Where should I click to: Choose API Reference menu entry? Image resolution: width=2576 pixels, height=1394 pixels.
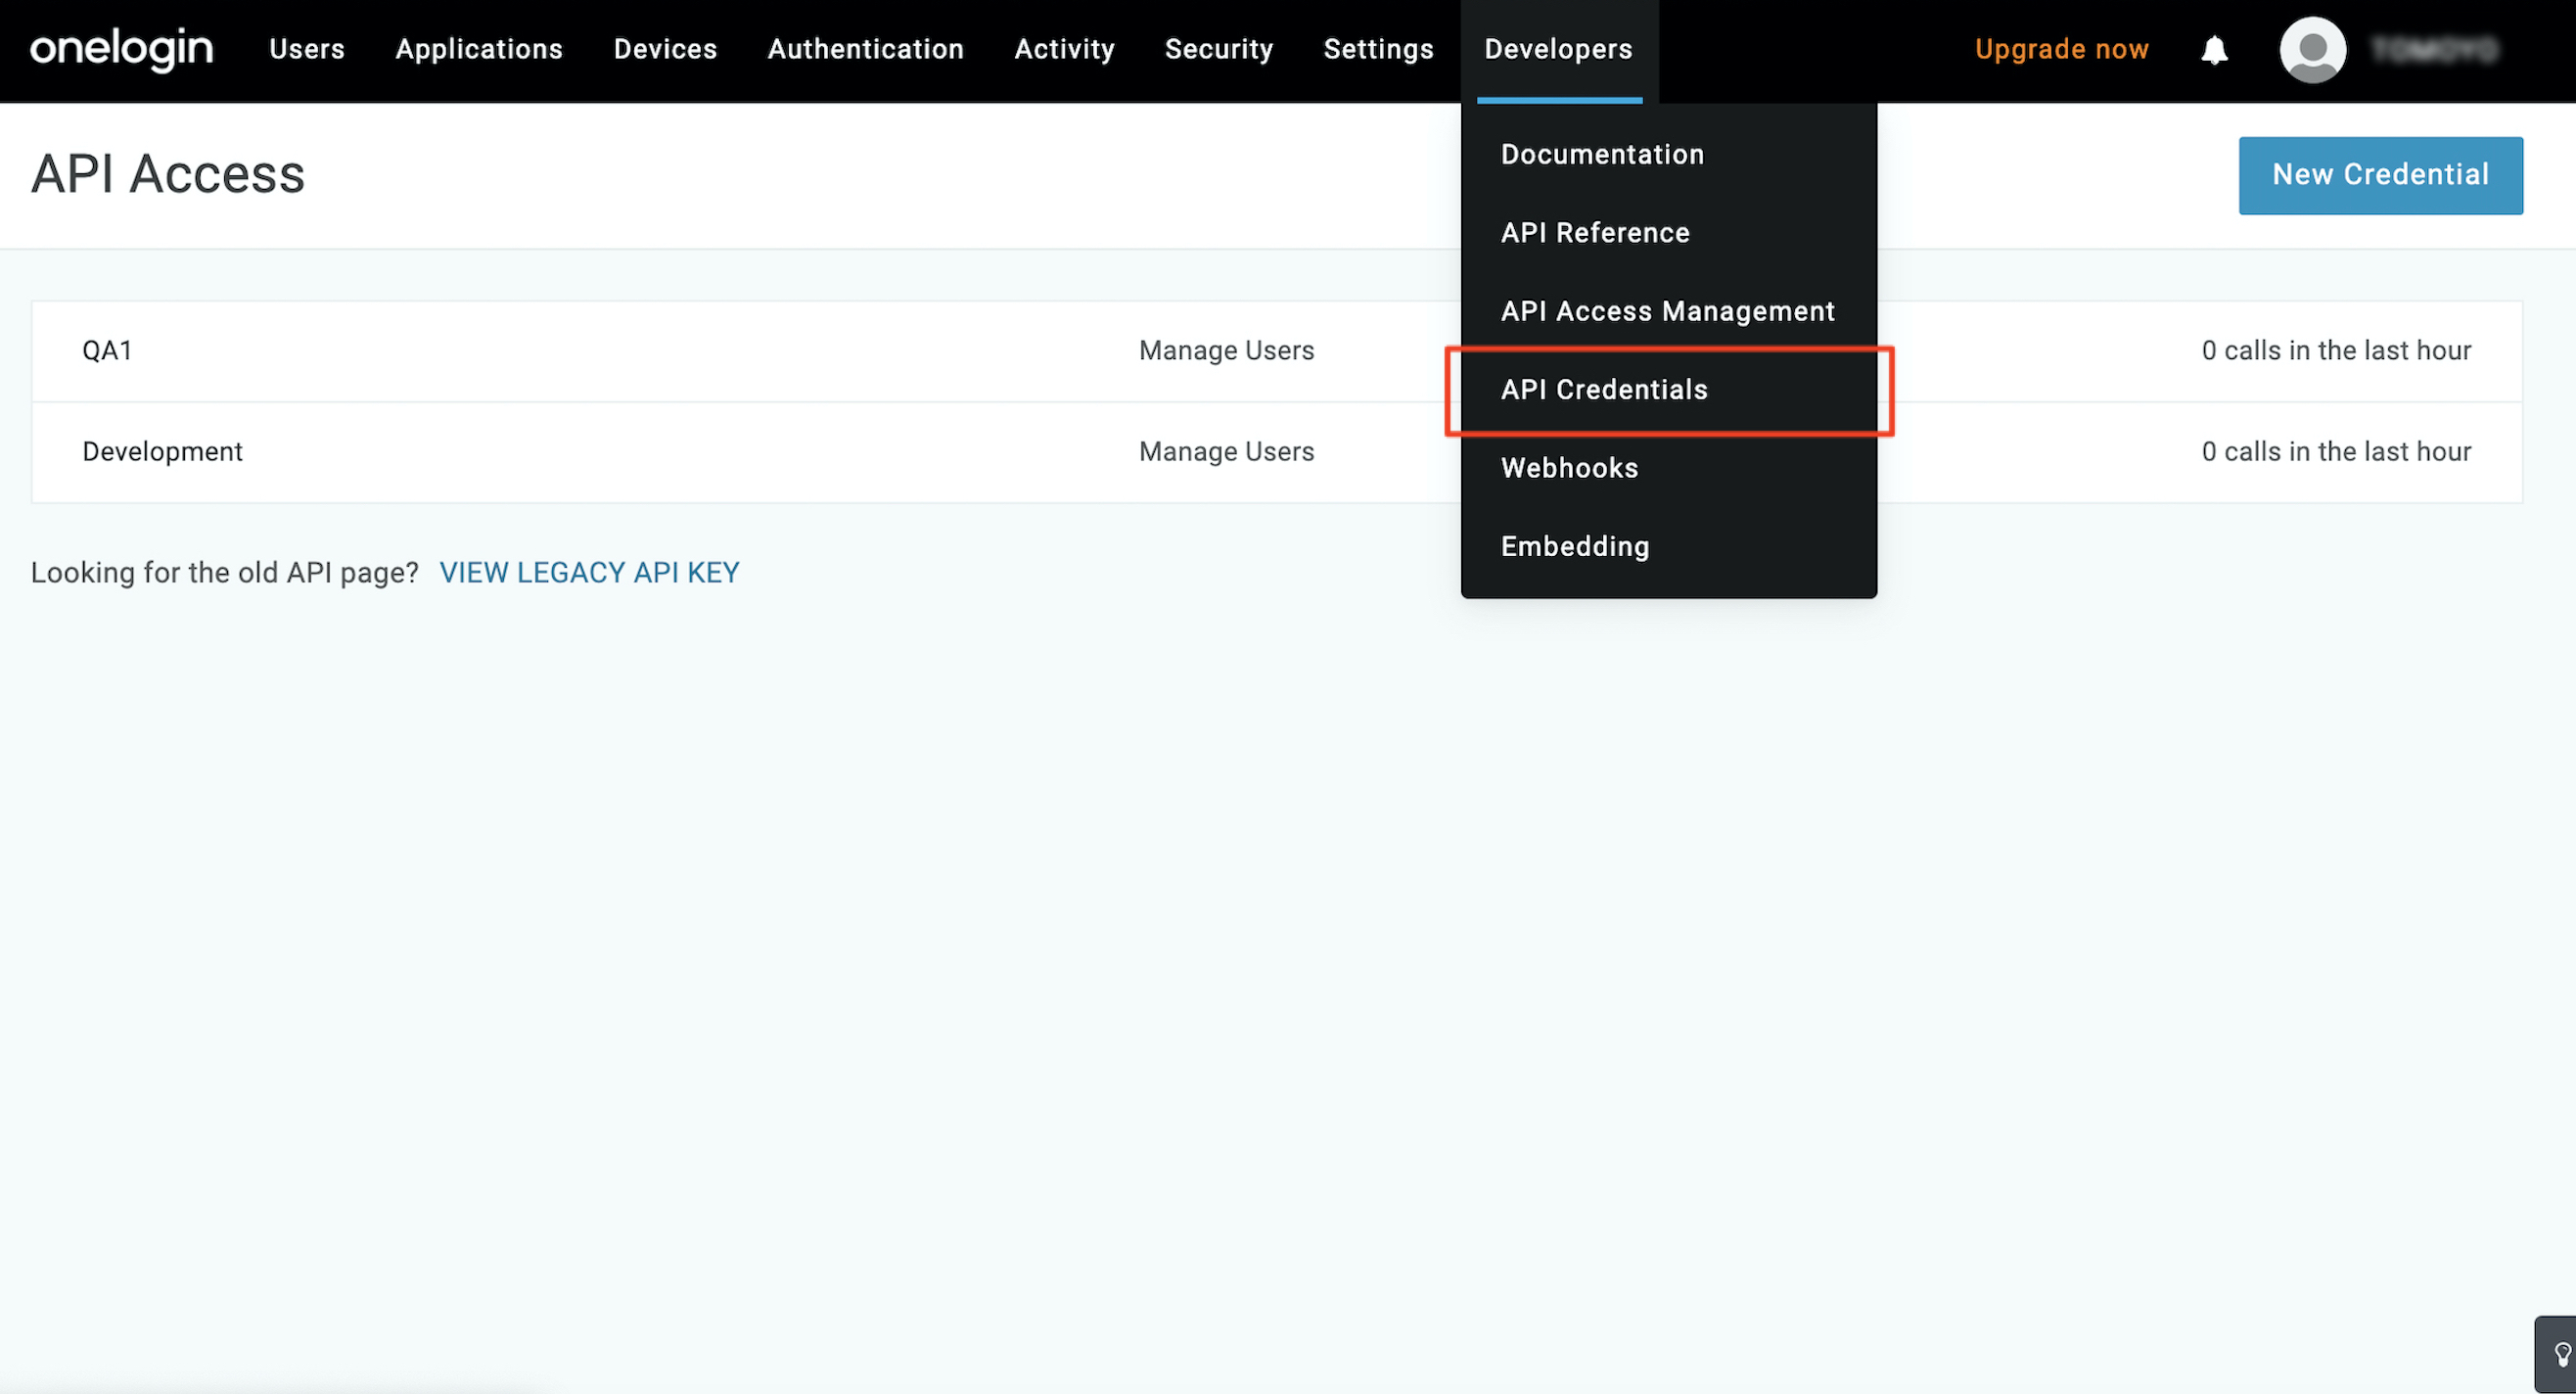point(1595,233)
